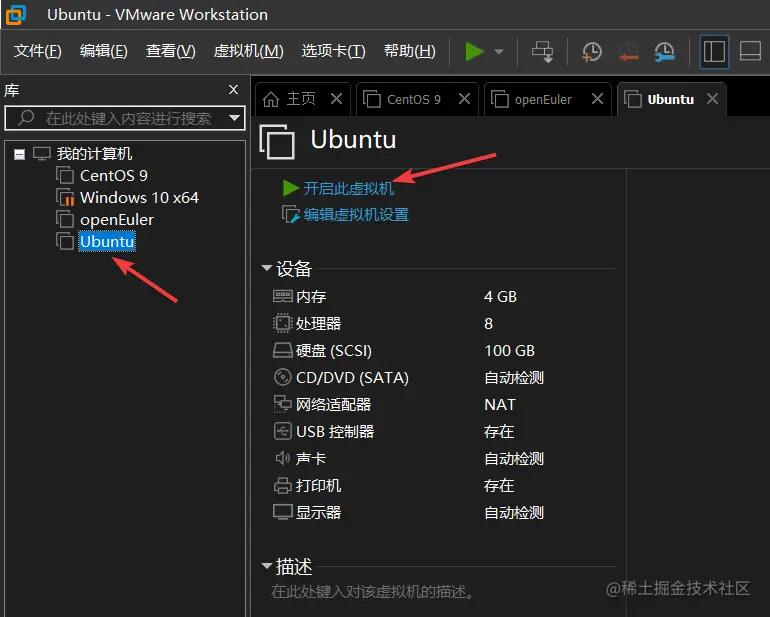Click the 硬盘 (SCSI) hard disk icon
The image size is (770, 617).
click(x=282, y=350)
